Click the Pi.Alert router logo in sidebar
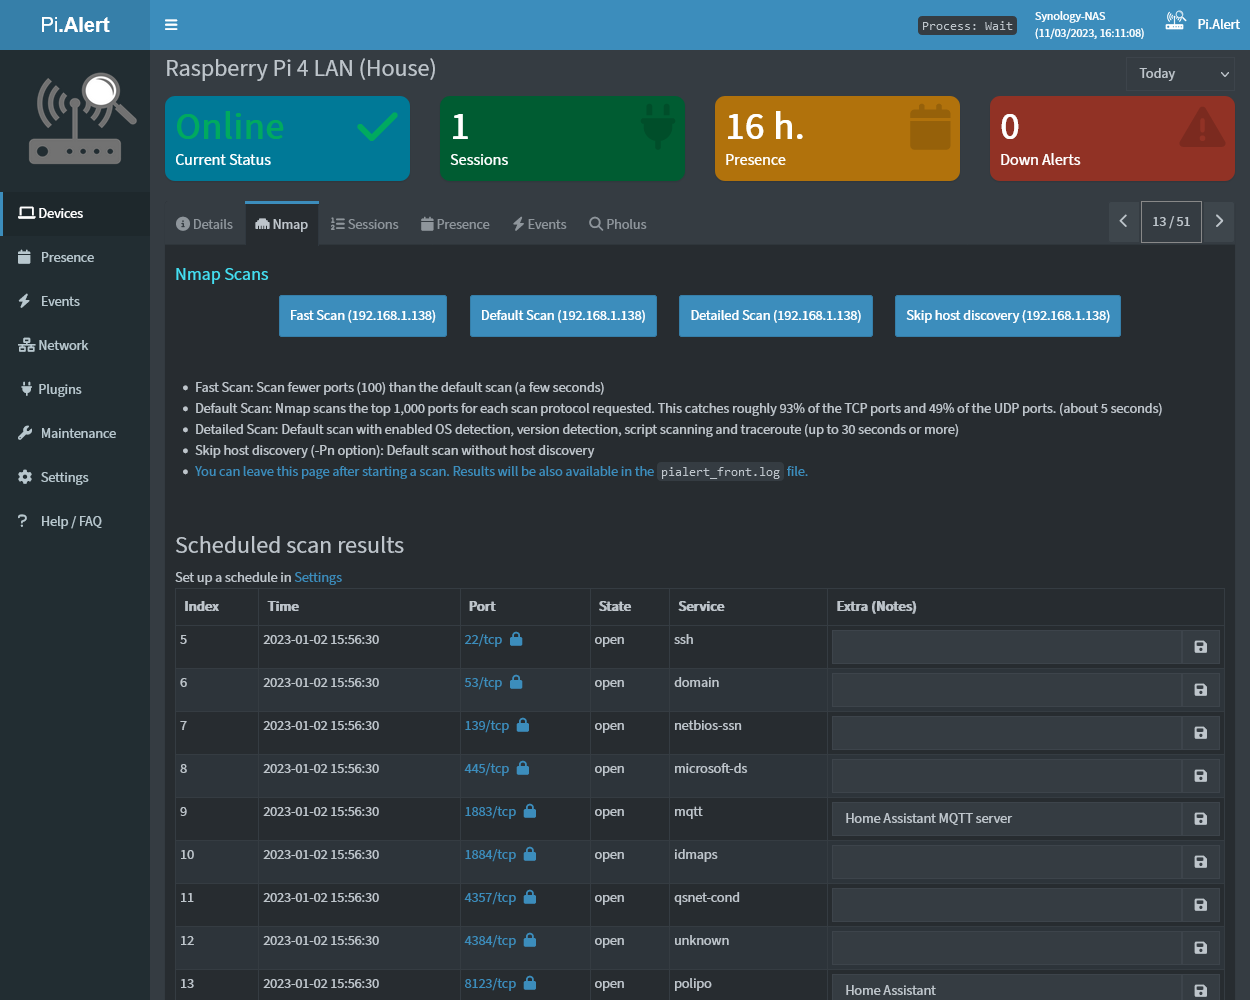 click(x=80, y=120)
